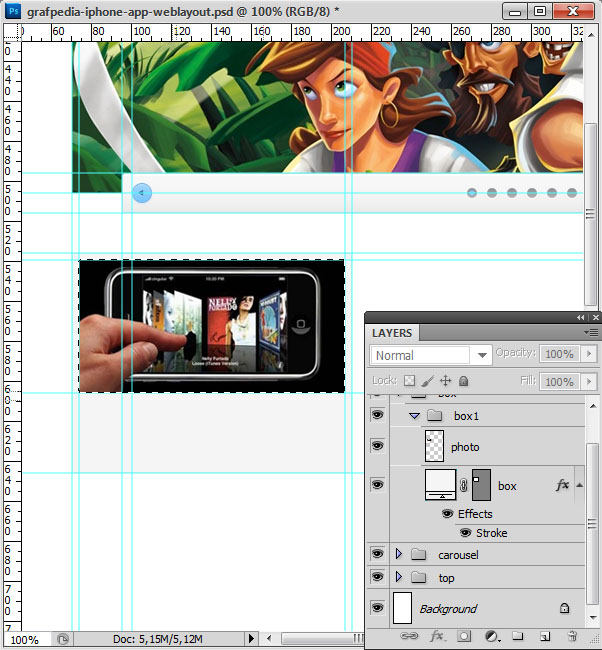This screenshot has width=602, height=650.
Task: Click the link icon between box thumbnail and mask
Action: coord(464,485)
